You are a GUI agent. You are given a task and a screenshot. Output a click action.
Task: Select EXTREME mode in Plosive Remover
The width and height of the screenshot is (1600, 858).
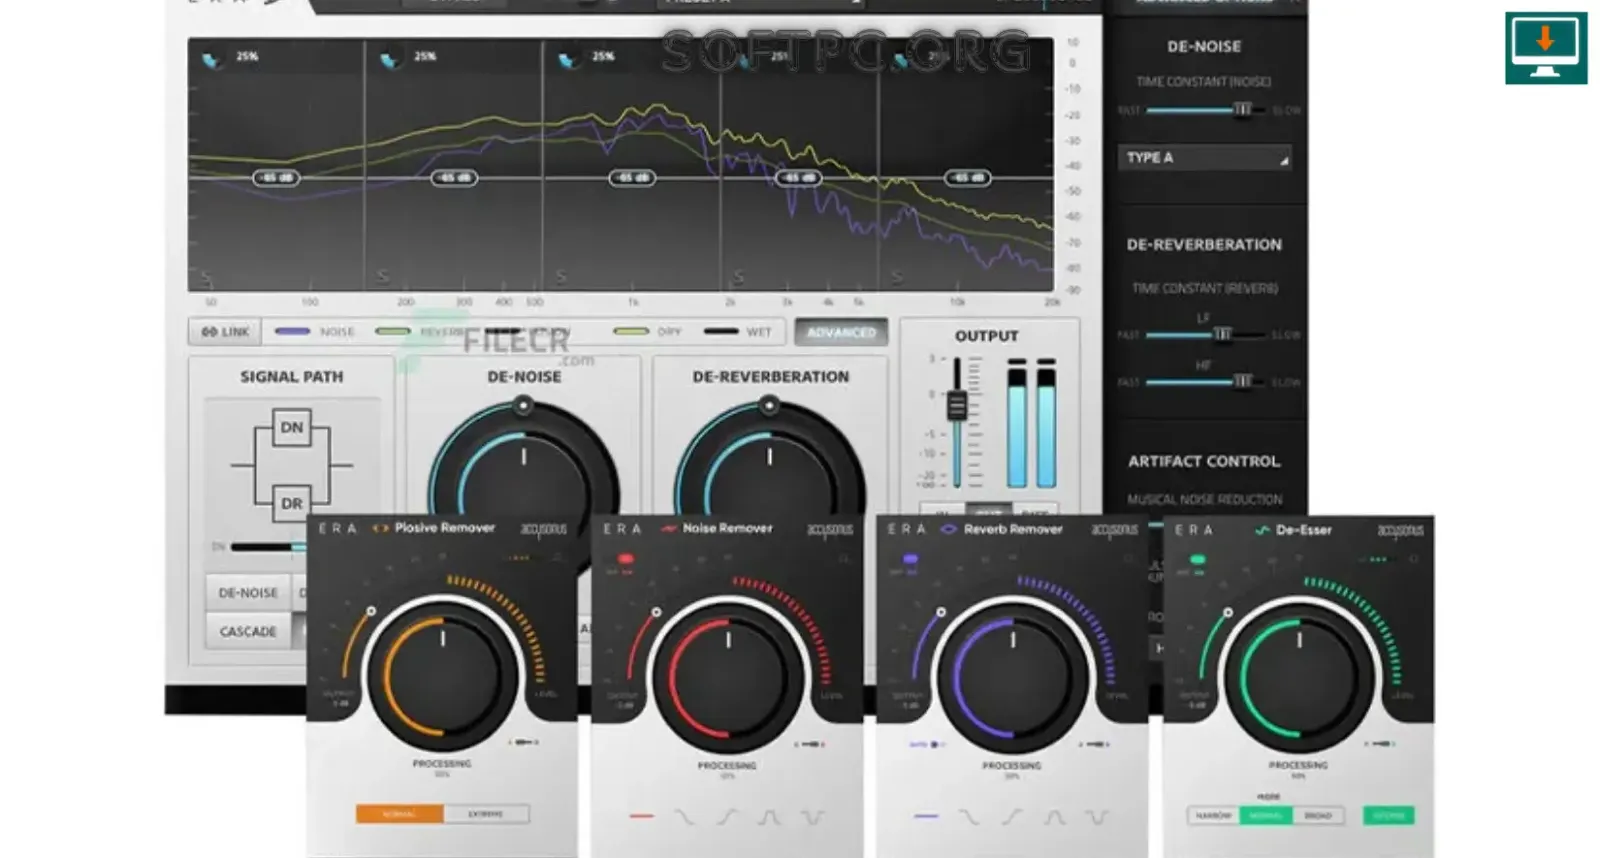coord(486,814)
